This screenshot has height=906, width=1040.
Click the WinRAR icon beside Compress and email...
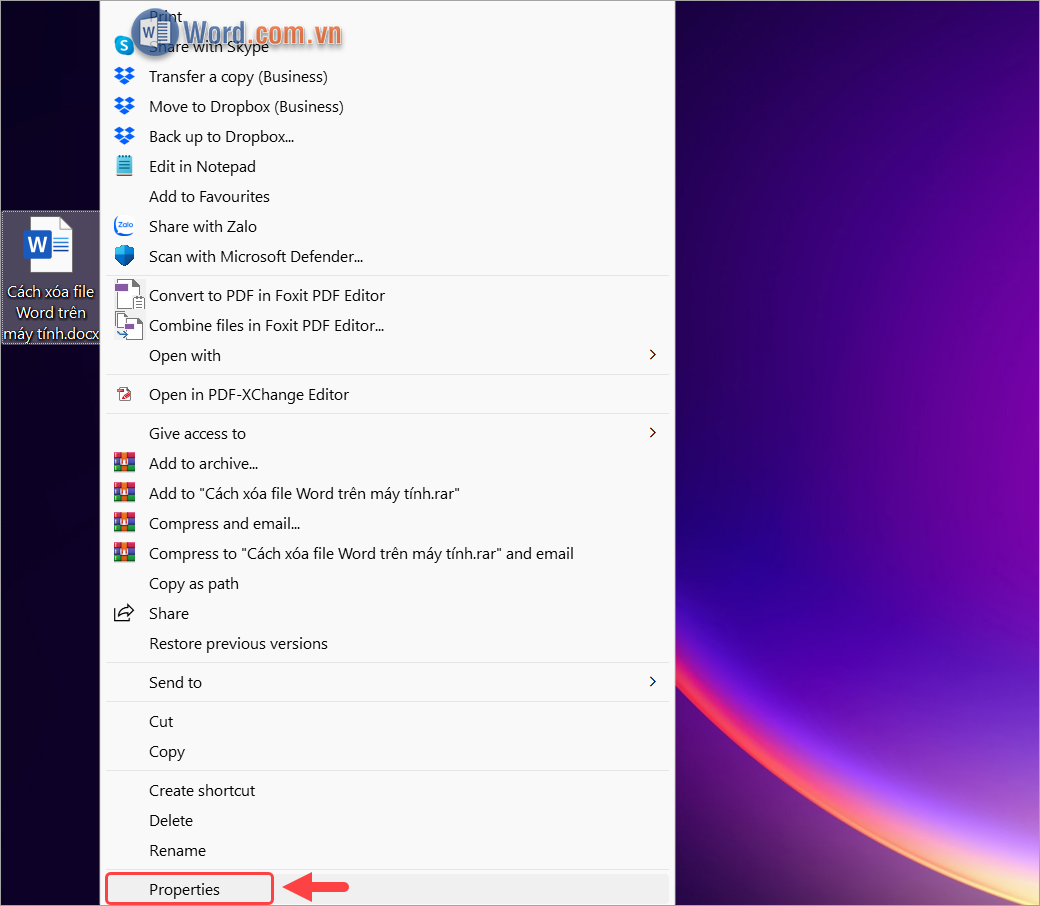click(124, 523)
